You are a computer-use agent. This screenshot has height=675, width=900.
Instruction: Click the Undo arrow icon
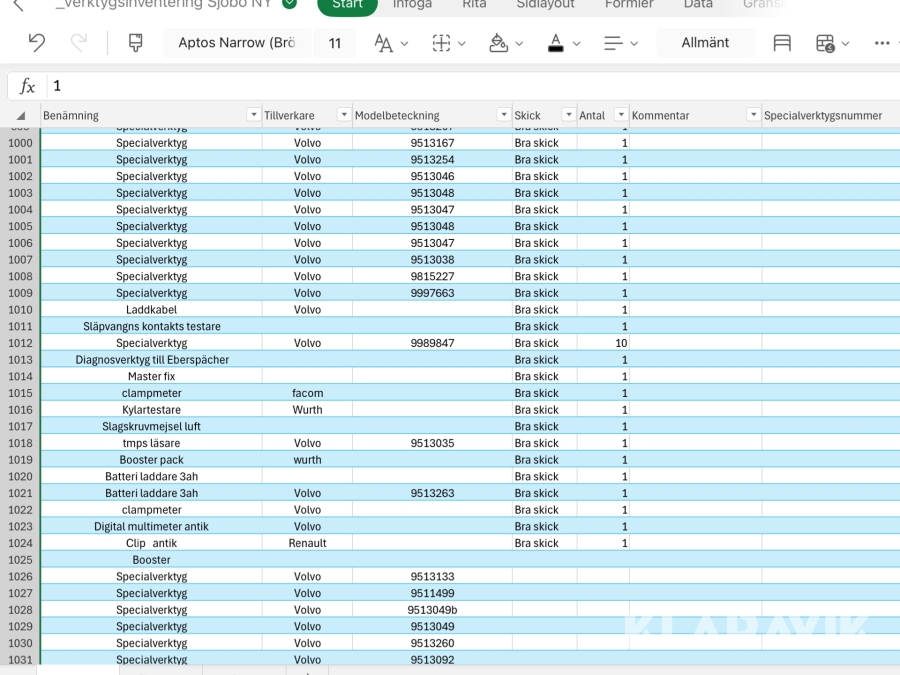click(37, 43)
